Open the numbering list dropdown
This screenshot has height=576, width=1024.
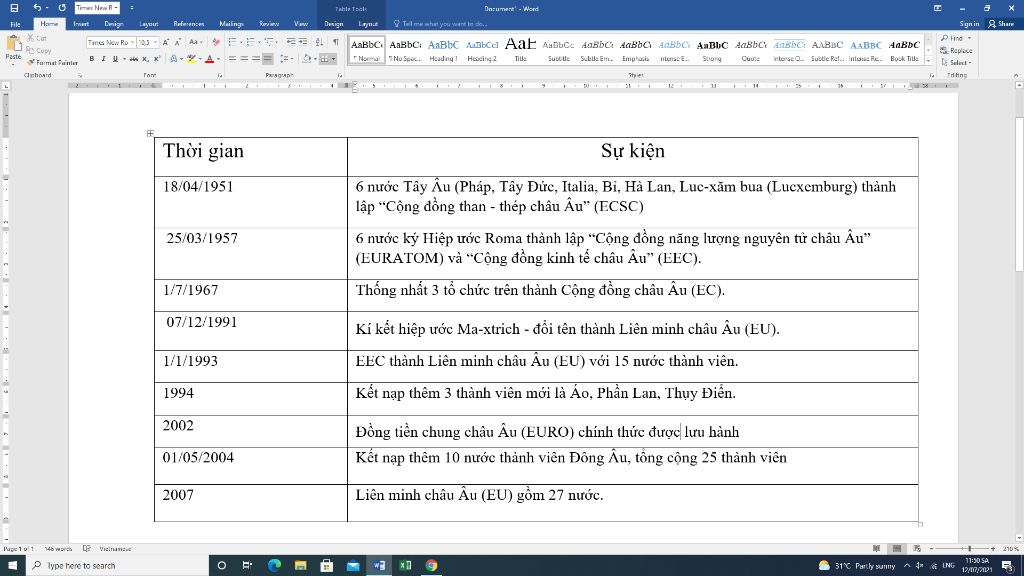click(x=259, y=42)
